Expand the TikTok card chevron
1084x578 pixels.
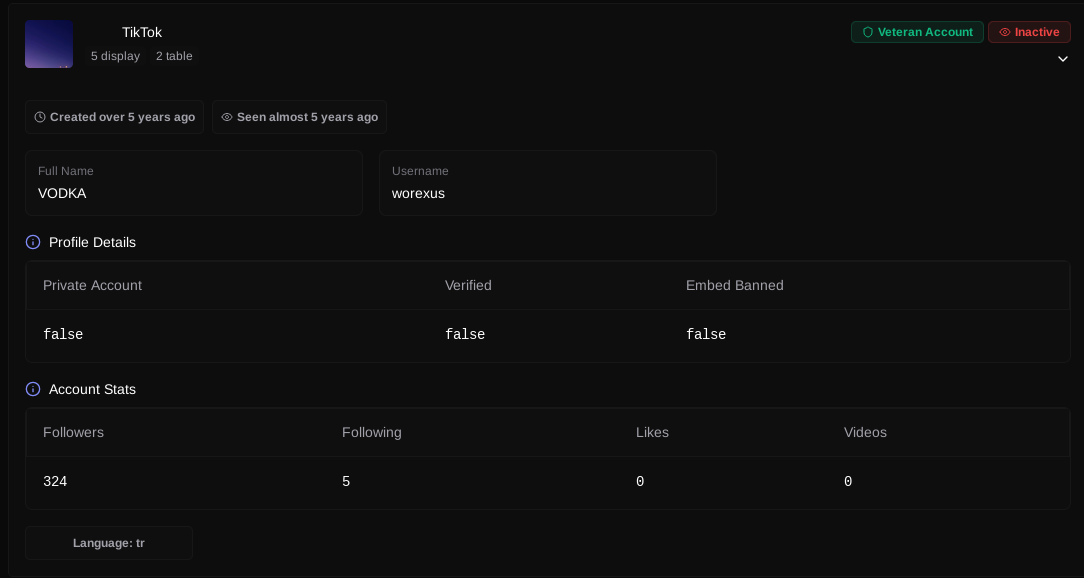(1063, 59)
